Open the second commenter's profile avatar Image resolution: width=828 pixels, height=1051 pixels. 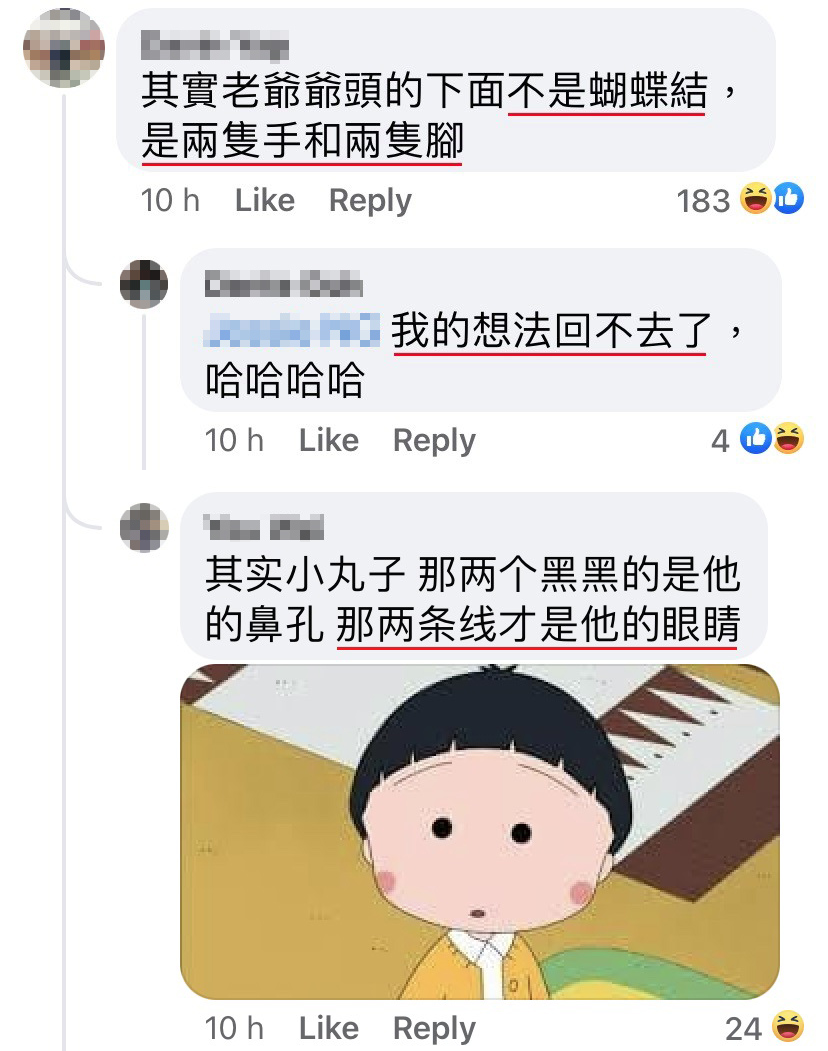point(143,284)
